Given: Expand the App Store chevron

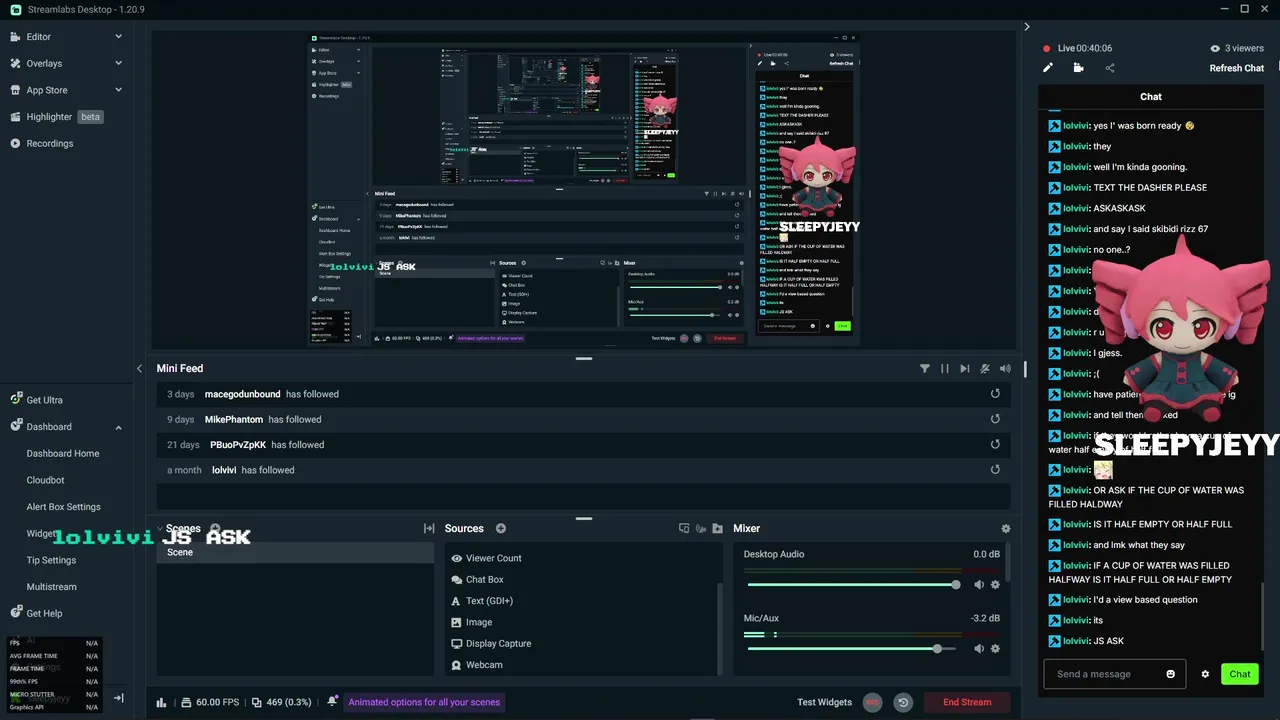Looking at the screenshot, I should [118, 90].
